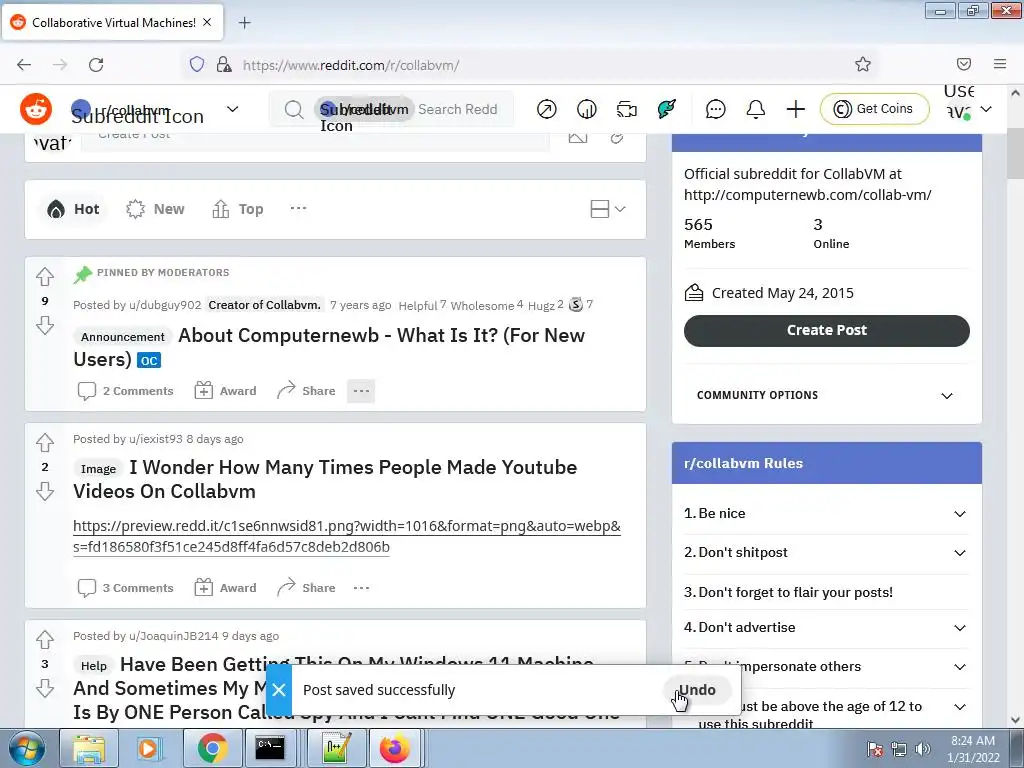Downvote the iexist93 Youtube Videos post
The image size is (1024, 768).
(x=44, y=491)
